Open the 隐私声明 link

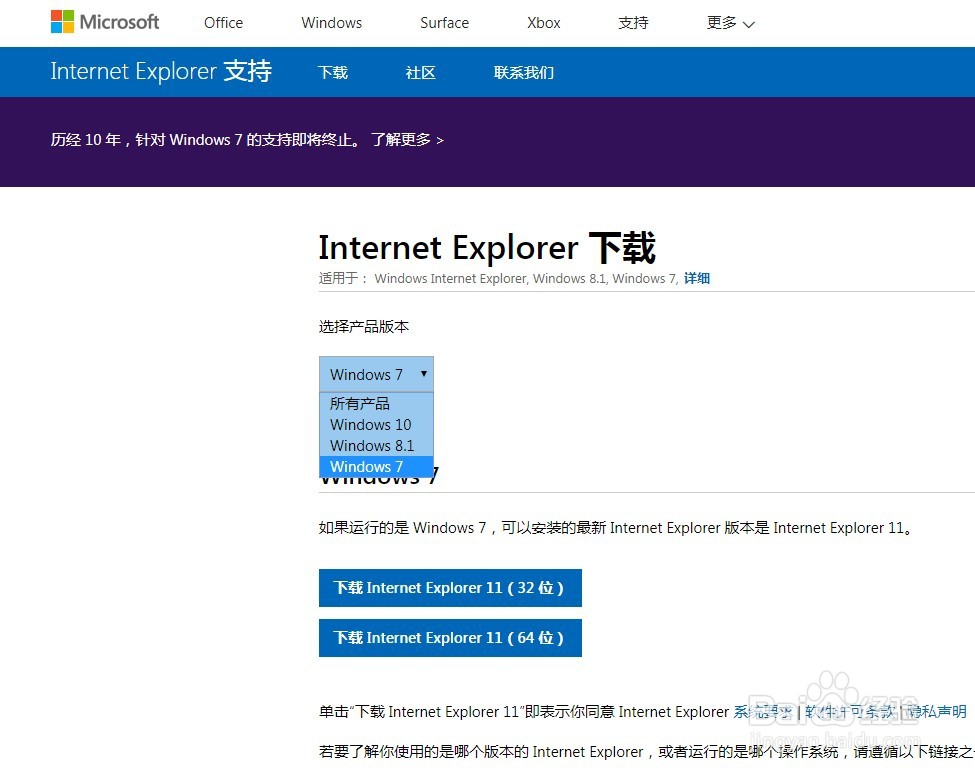pos(936,712)
